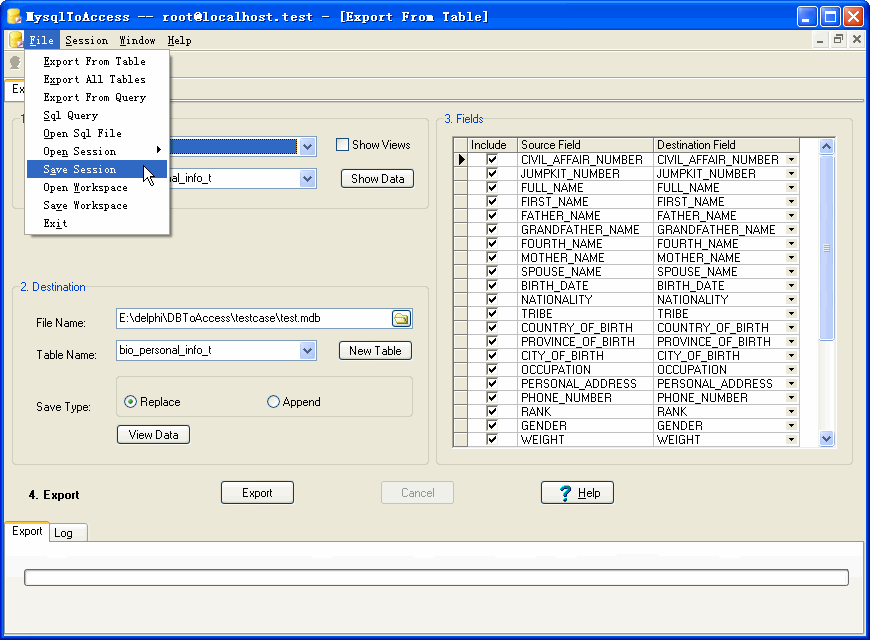
Task: Open destination field dropdown for FIRST_NAME
Action: point(792,201)
